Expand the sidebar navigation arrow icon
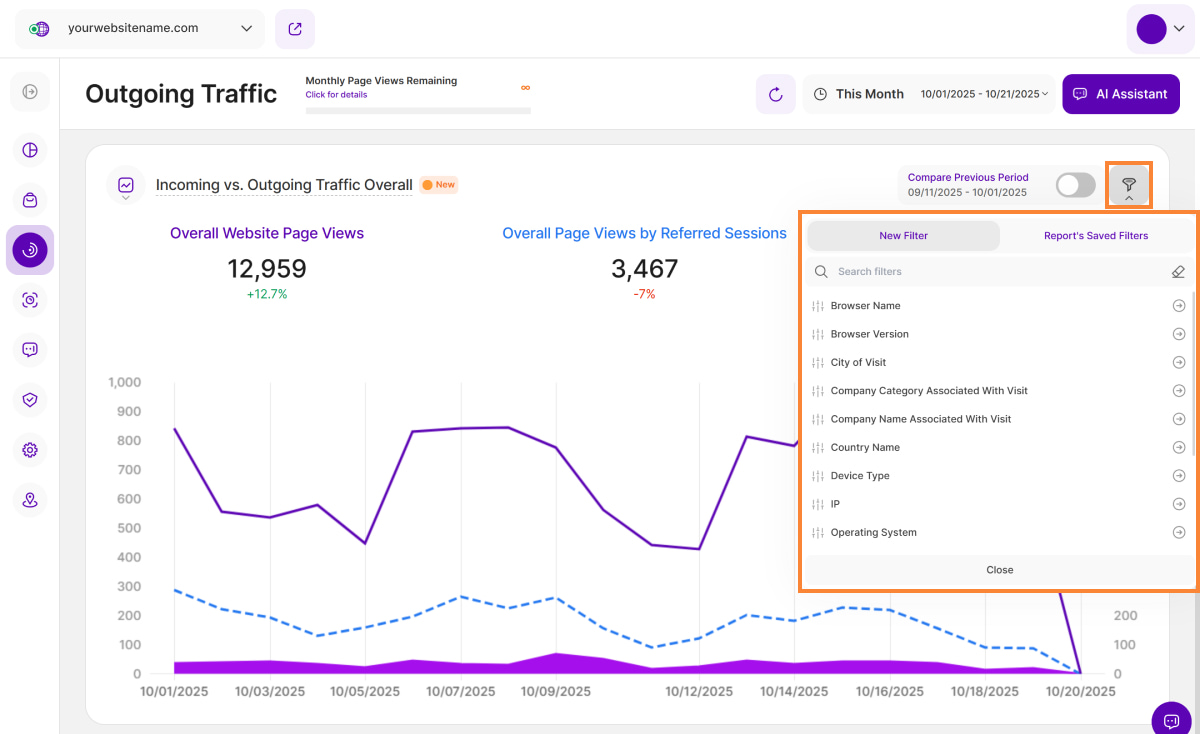 (x=30, y=92)
